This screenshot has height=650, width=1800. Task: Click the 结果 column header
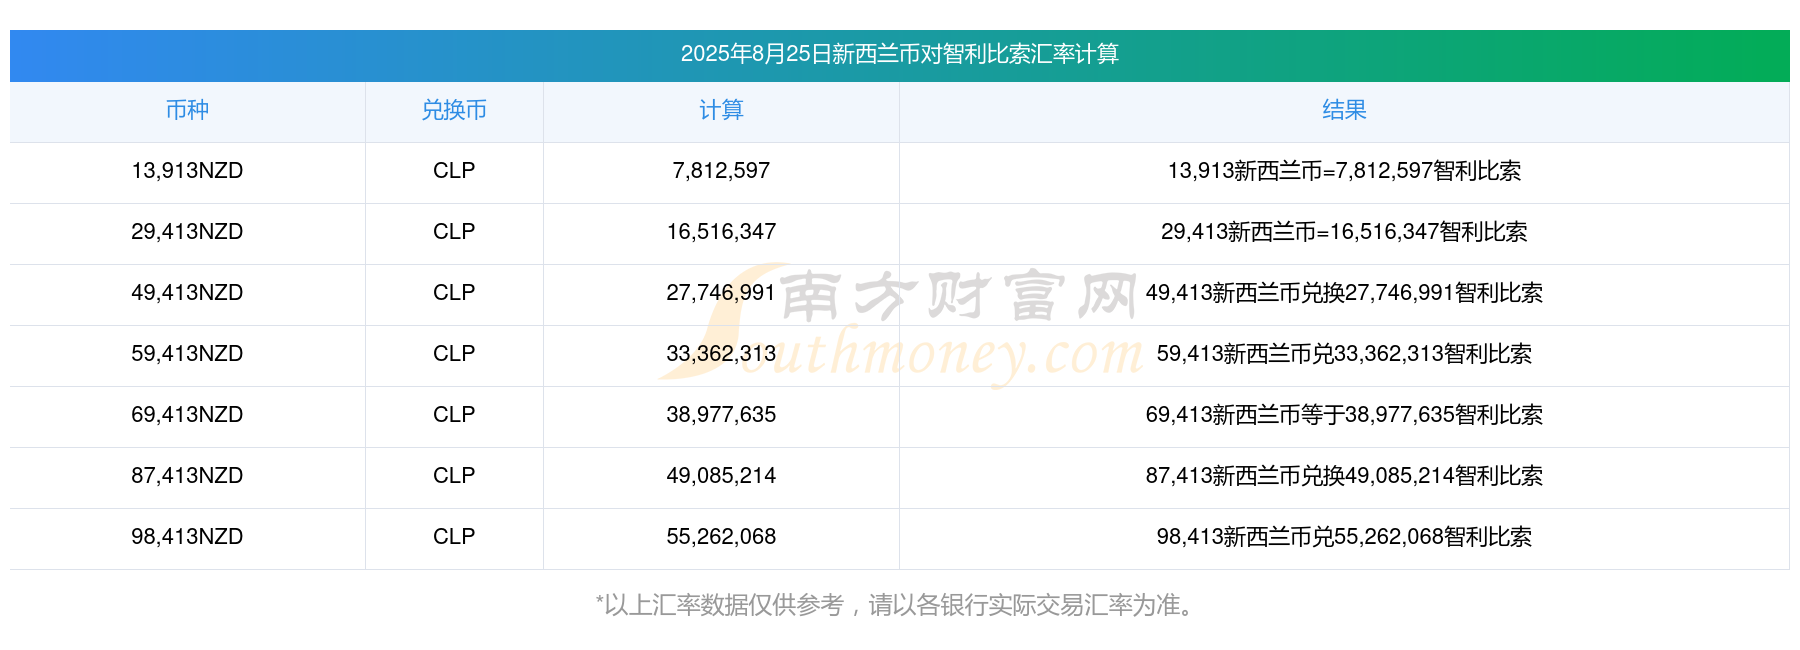[1344, 110]
